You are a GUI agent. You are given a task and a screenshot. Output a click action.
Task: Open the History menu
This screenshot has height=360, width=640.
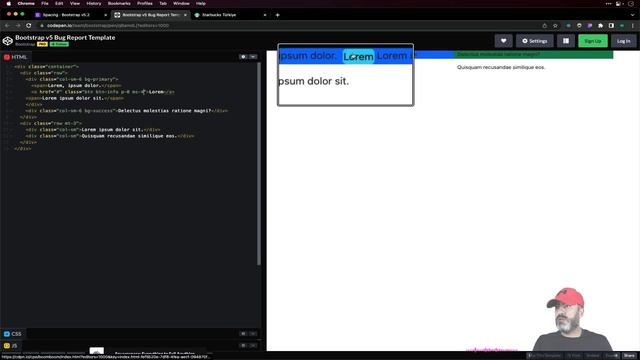[93, 3]
